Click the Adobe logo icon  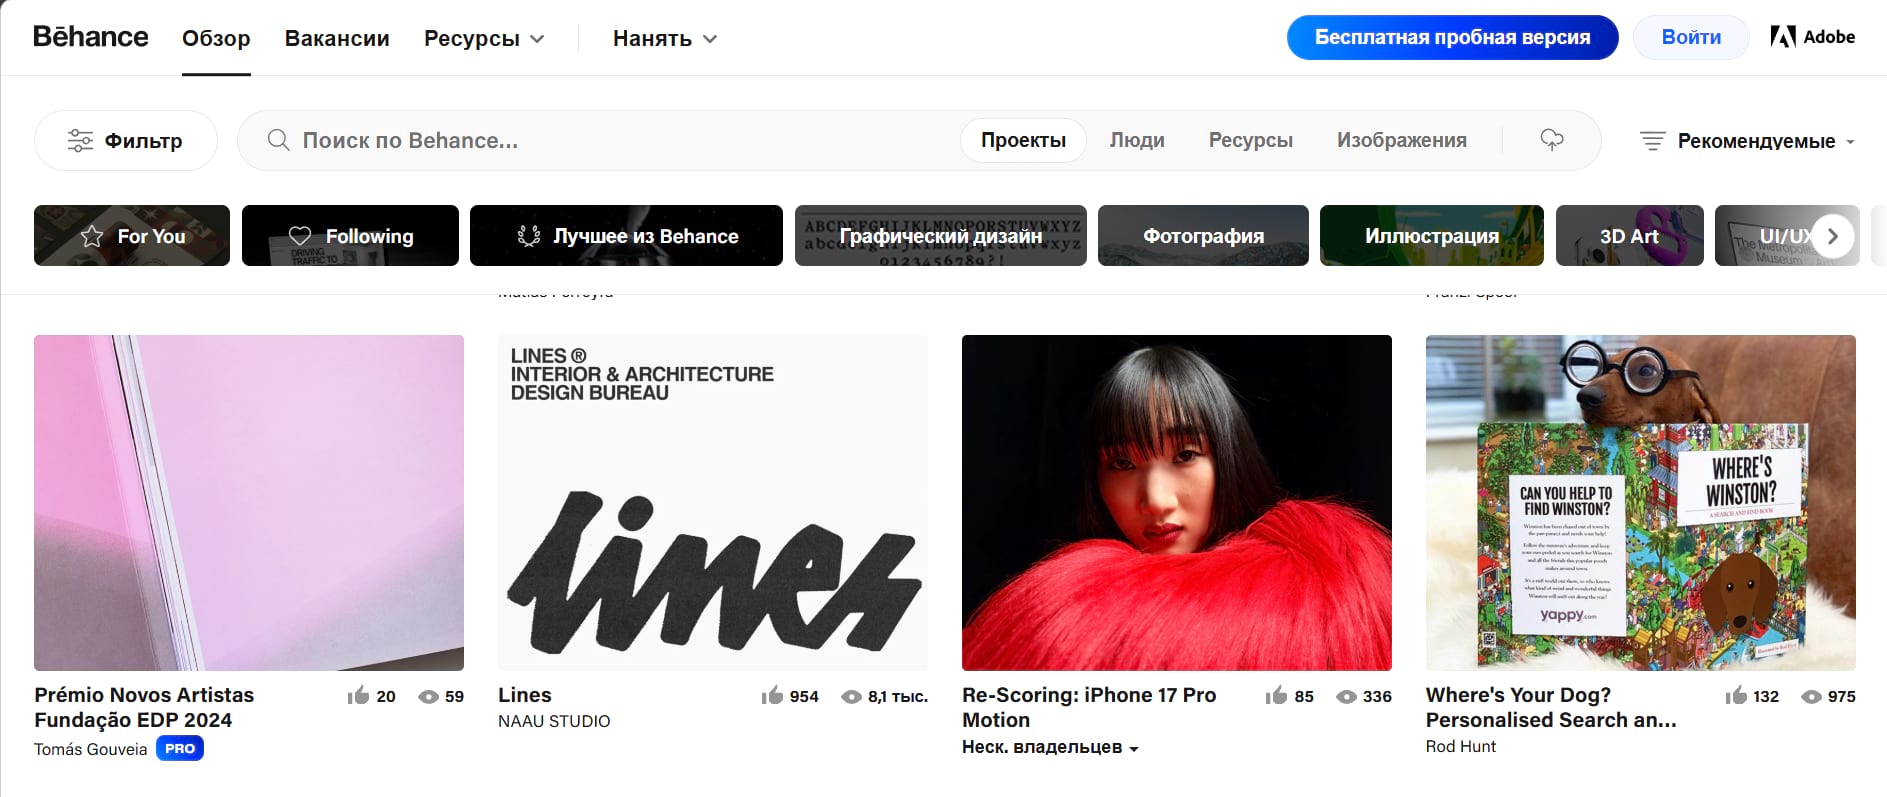(x=1782, y=37)
